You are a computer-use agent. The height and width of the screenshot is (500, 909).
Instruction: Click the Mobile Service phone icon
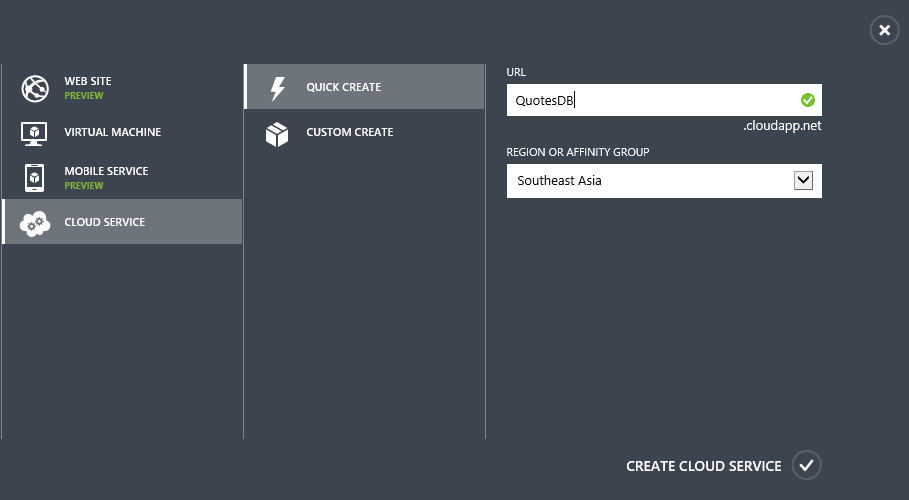34,177
